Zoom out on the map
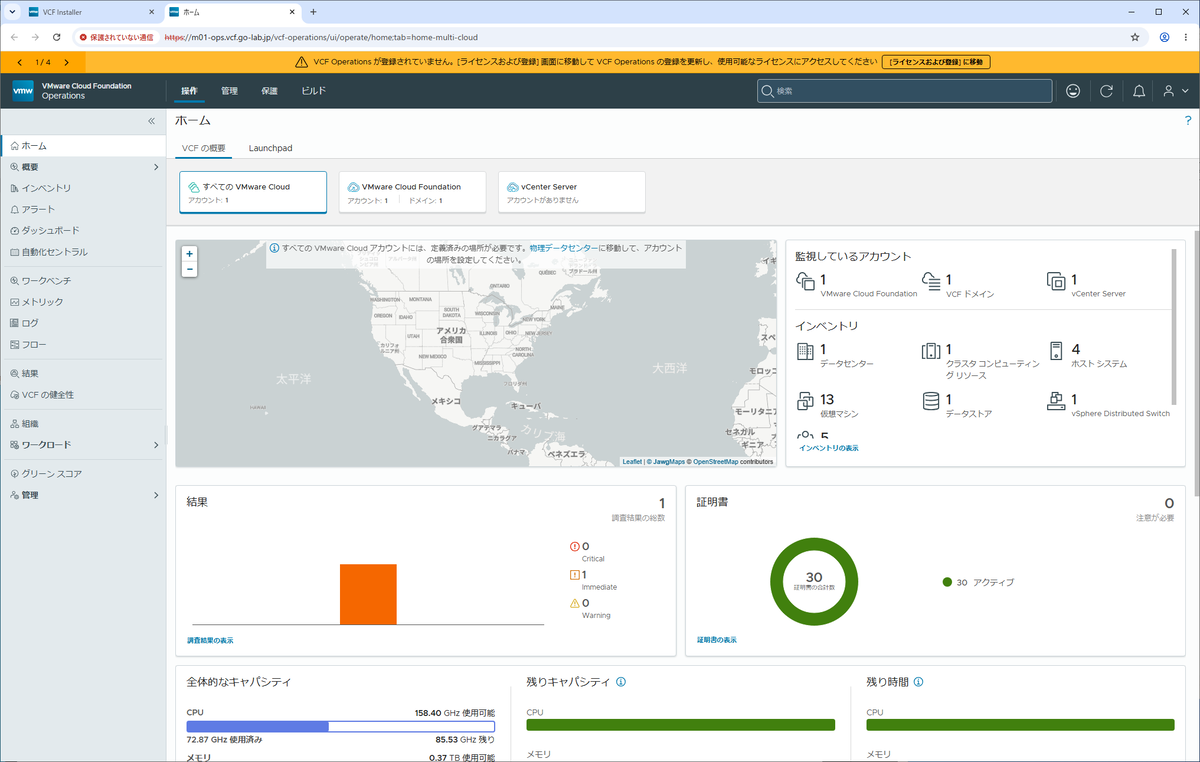 [x=190, y=269]
